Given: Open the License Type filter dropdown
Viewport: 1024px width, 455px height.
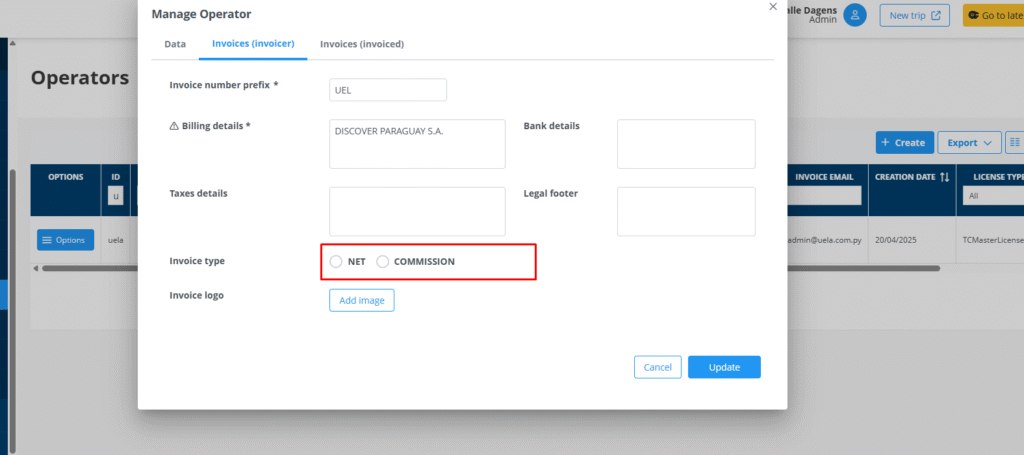Looking at the screenshot, I should pyautogui.click(x=992, y=196).
